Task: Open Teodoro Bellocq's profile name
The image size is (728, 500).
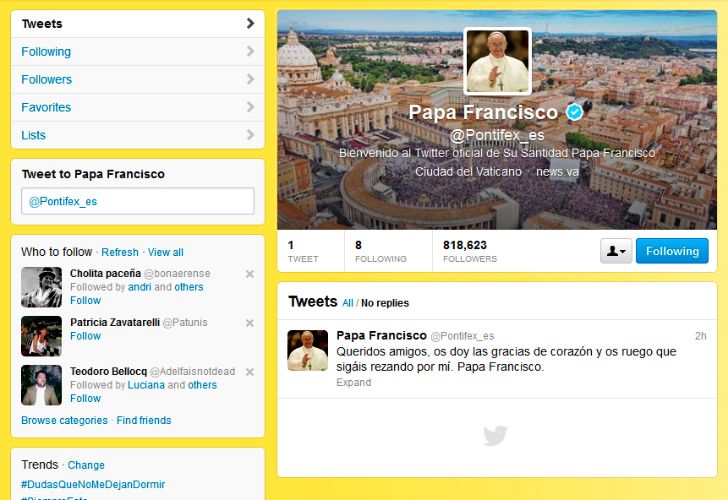Action: 108,371
